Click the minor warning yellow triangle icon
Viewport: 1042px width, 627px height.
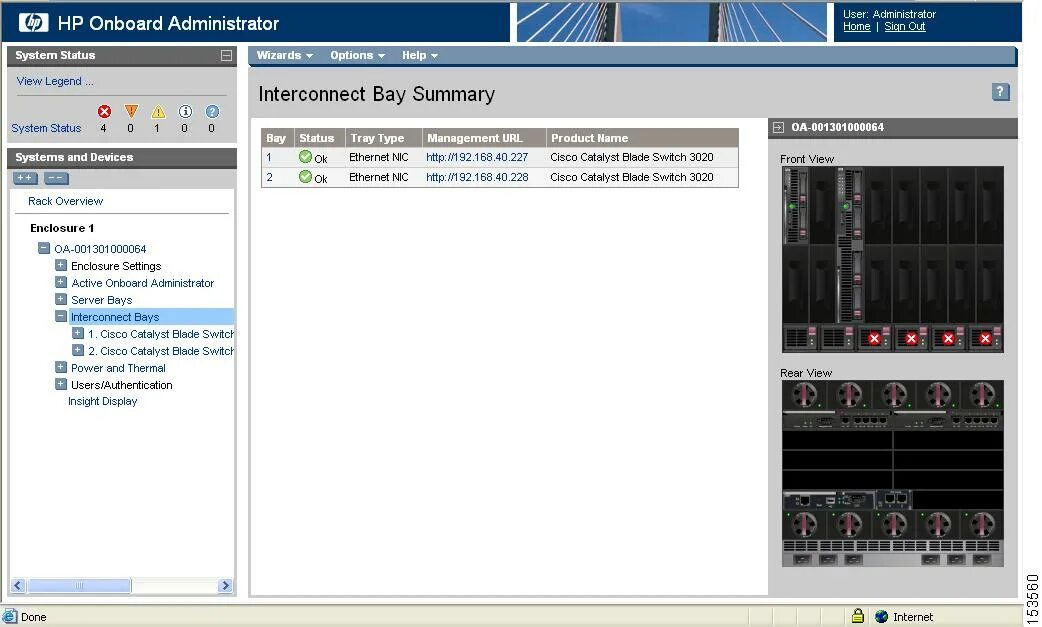click(x=158, y=112)
